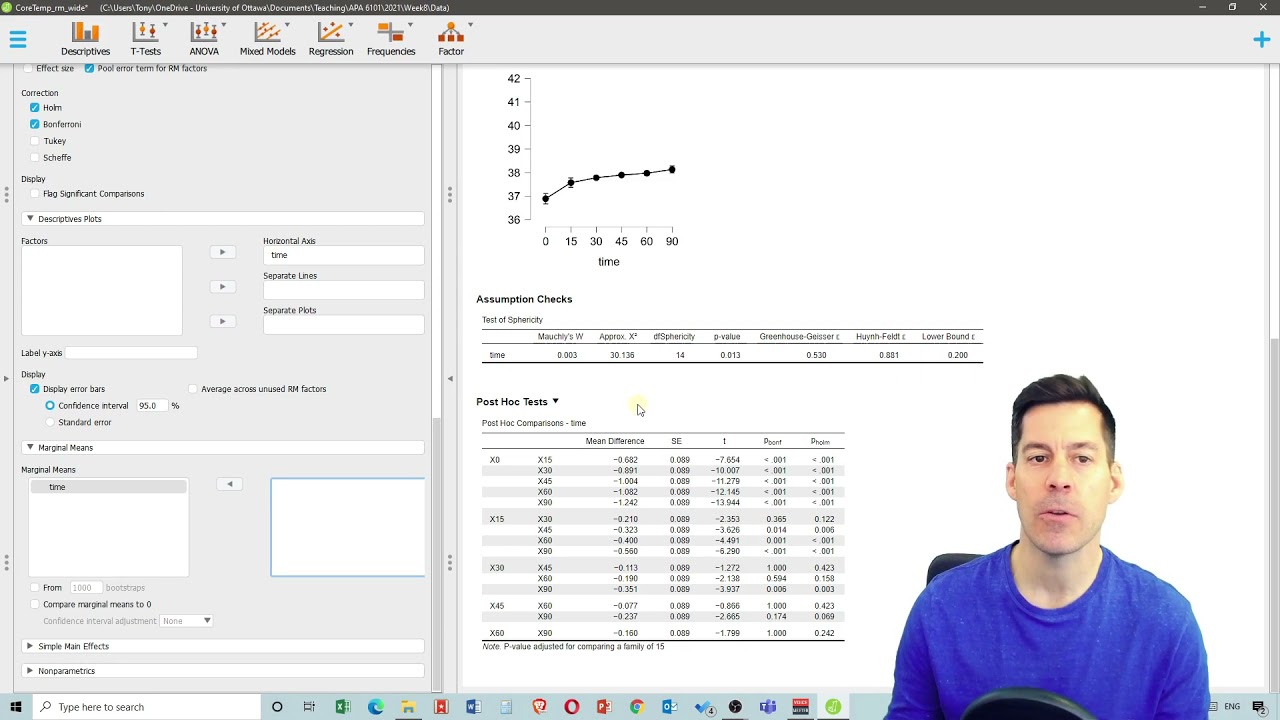Click the arrow assigning factor to Horizontal Axis
This screenshot has height=720, width=1280.
(223, 252)
